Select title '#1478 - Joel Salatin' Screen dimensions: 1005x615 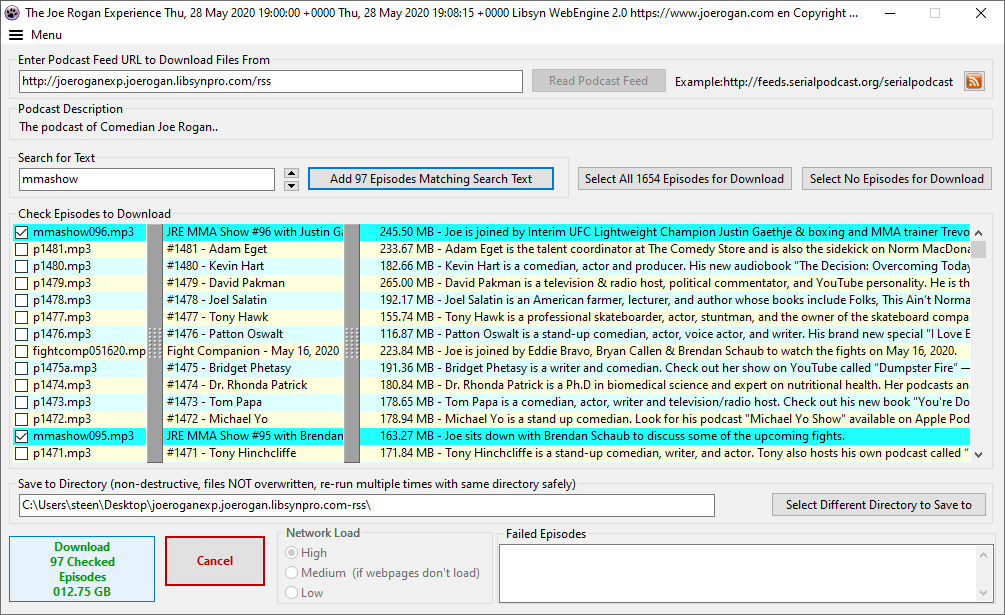tap(217, 300)
